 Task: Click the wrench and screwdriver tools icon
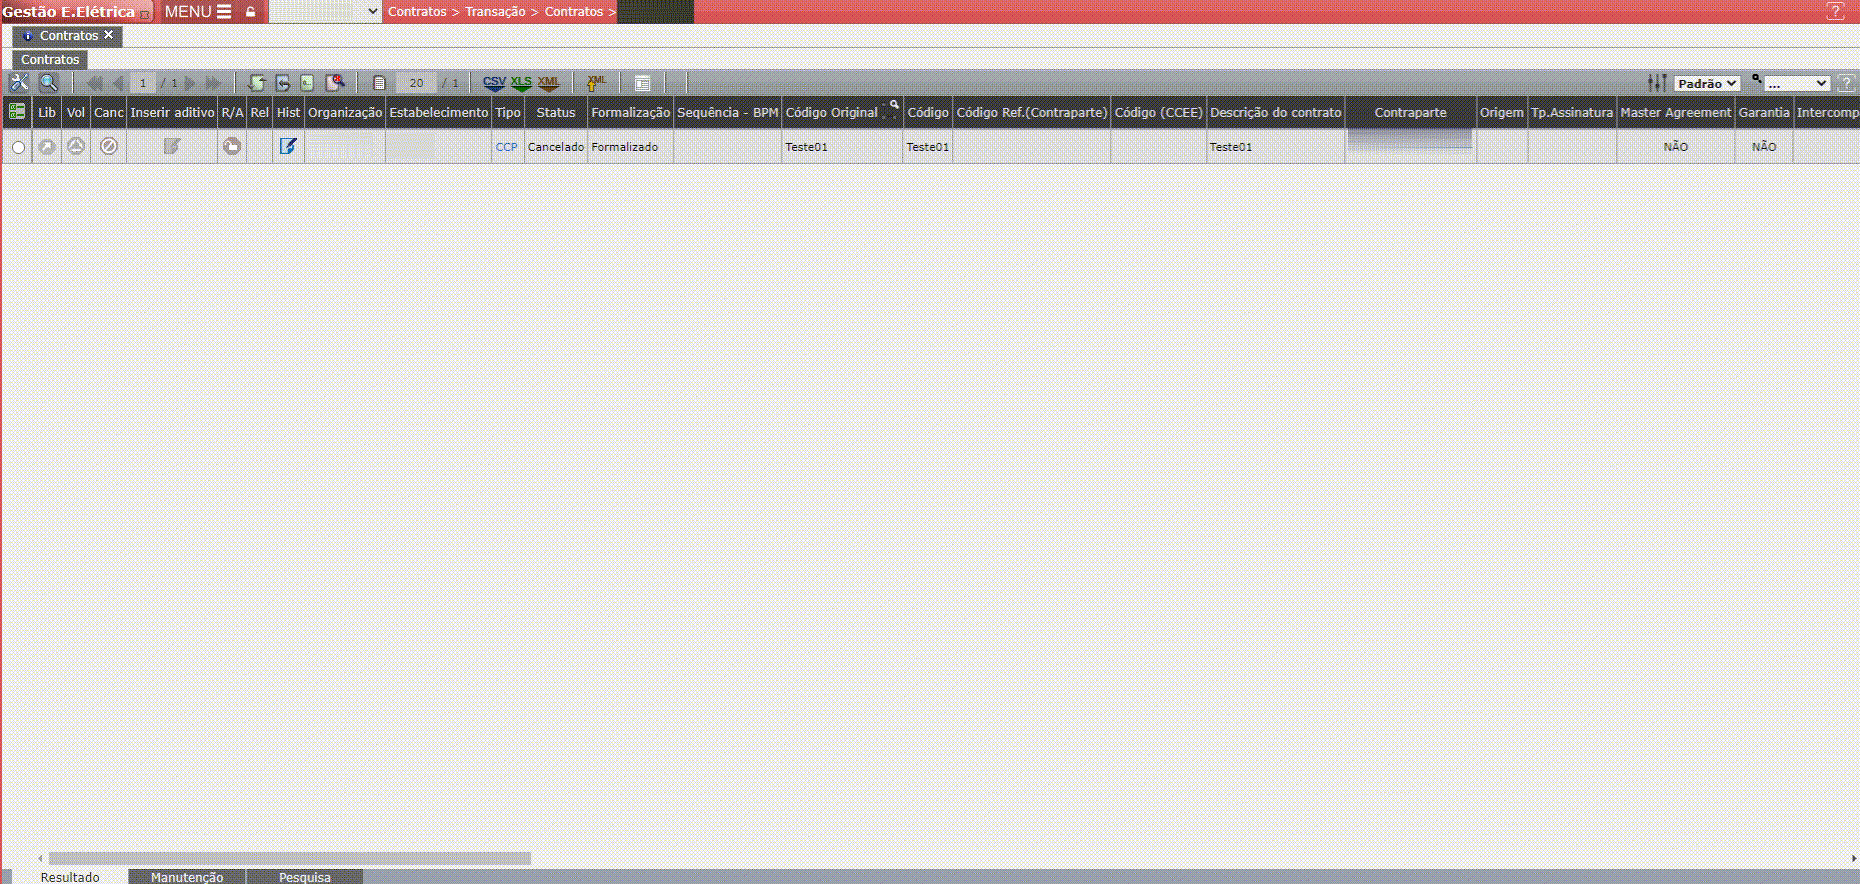18,83
